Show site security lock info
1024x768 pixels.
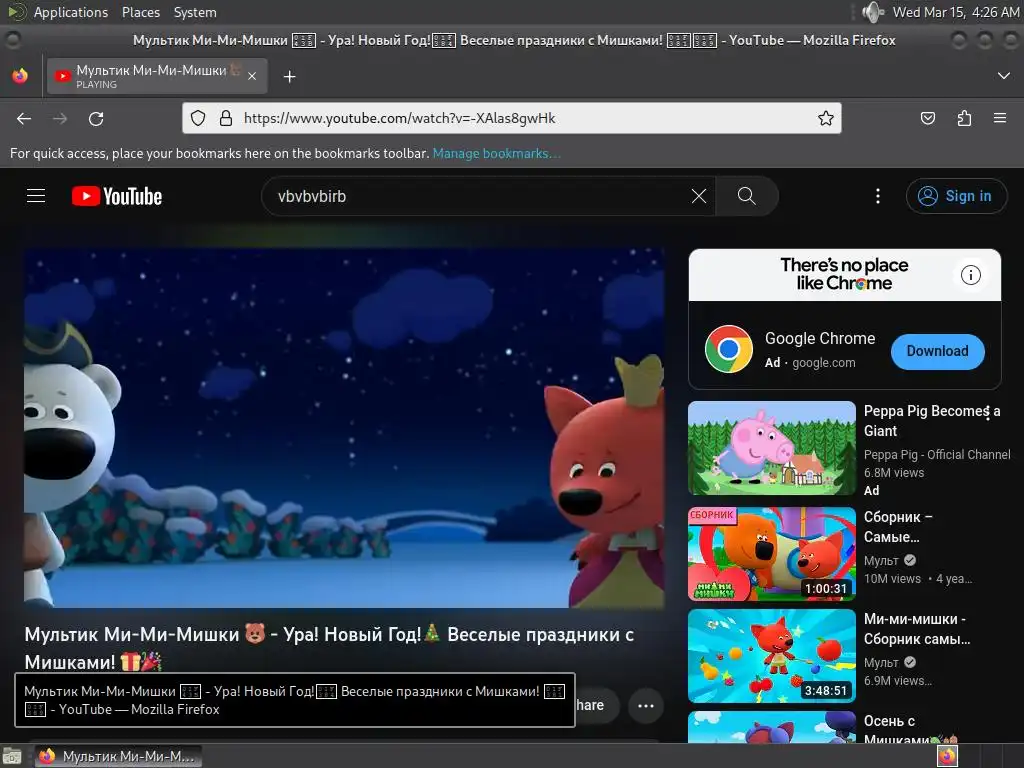(226, 118)
